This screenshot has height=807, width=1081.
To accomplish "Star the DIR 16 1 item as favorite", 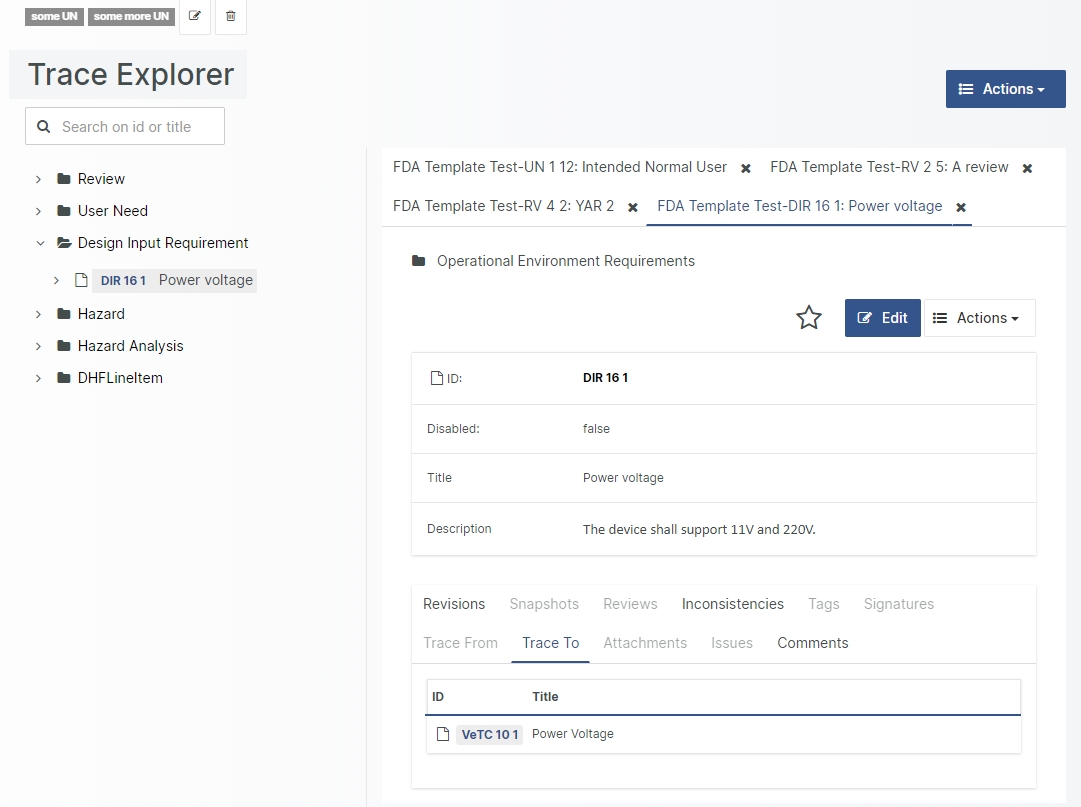I will (x=808, y=318).
